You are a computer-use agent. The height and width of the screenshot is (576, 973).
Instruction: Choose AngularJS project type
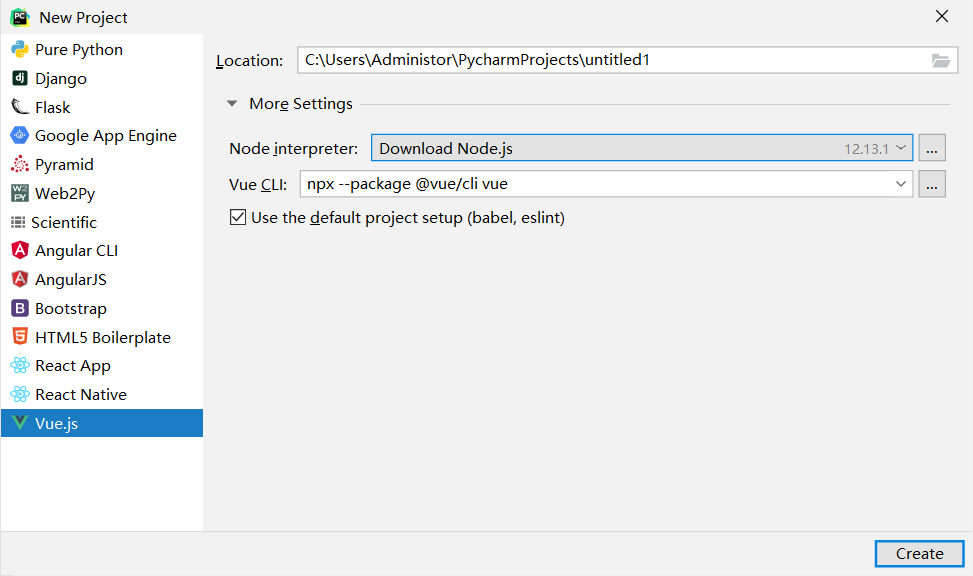tap(102, 279)
